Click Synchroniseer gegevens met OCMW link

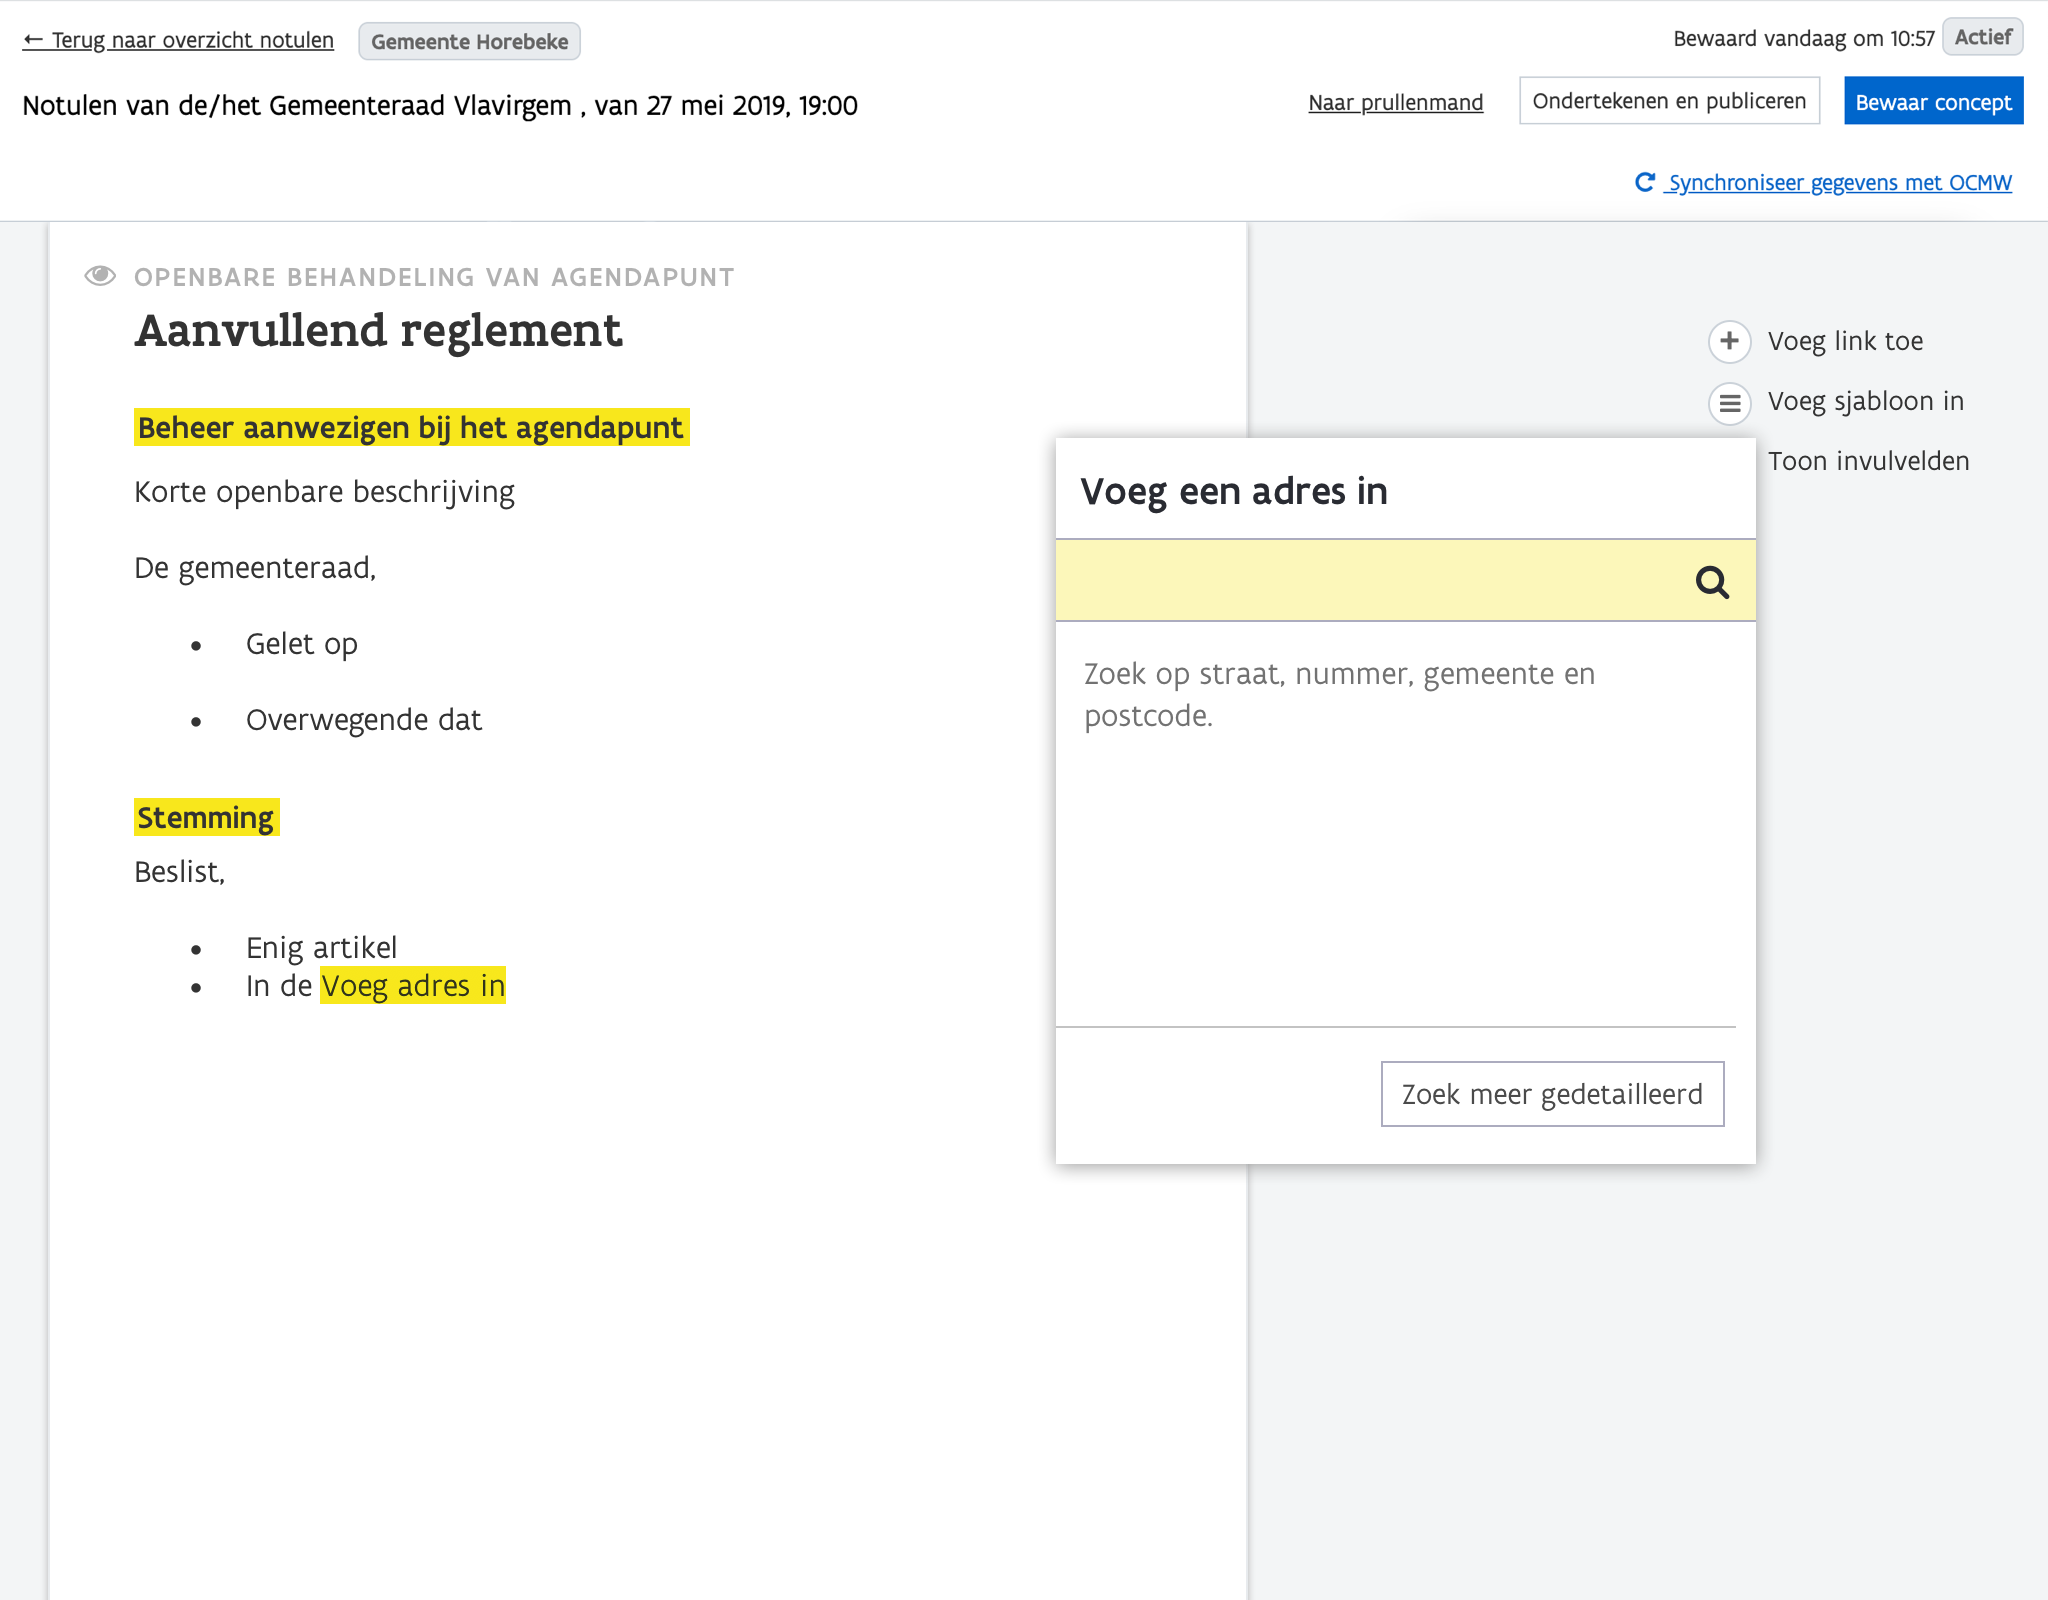tap(1838, 183)
